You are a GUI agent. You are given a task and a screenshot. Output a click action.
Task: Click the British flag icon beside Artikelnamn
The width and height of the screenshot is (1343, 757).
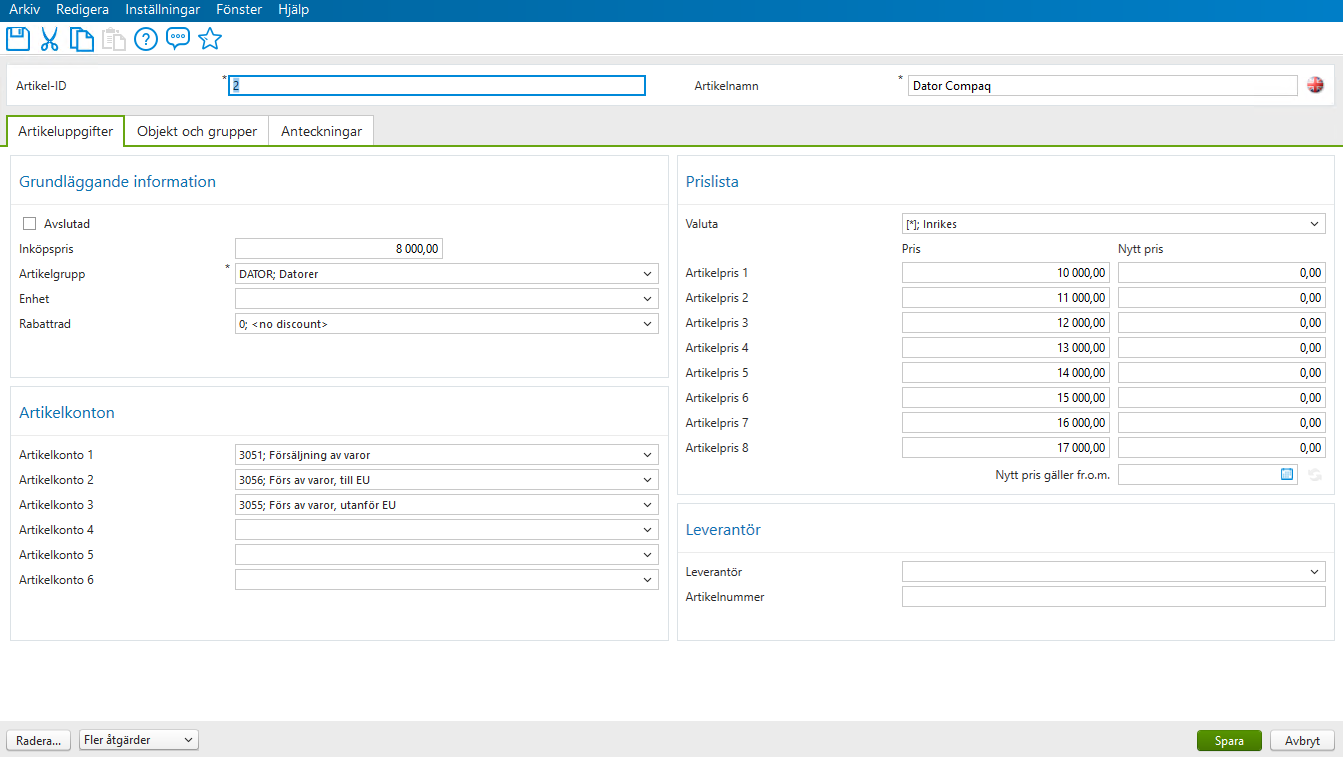tap(1315, 85)
